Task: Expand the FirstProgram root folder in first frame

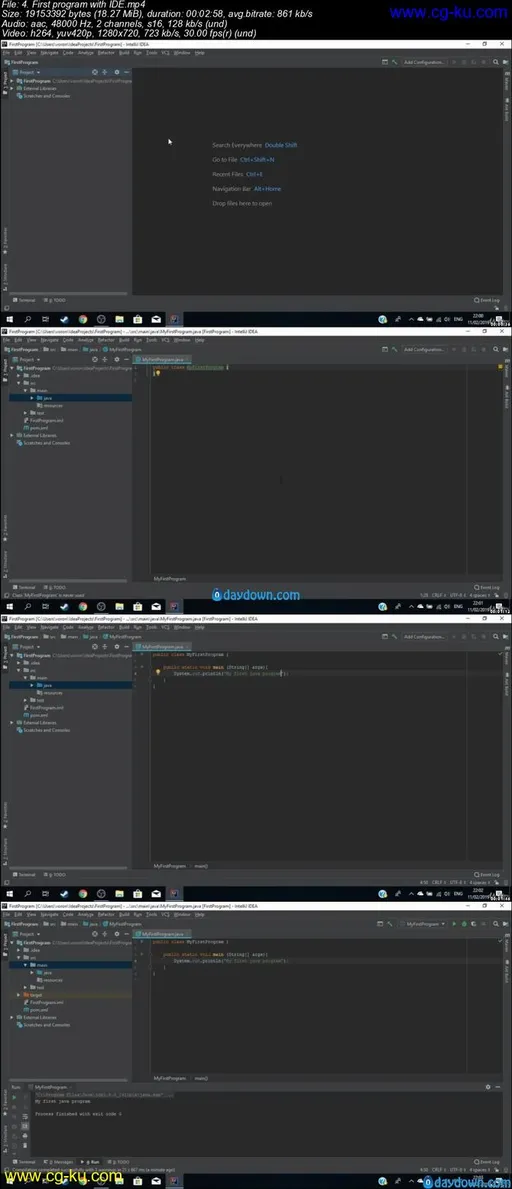Action: 12,80
